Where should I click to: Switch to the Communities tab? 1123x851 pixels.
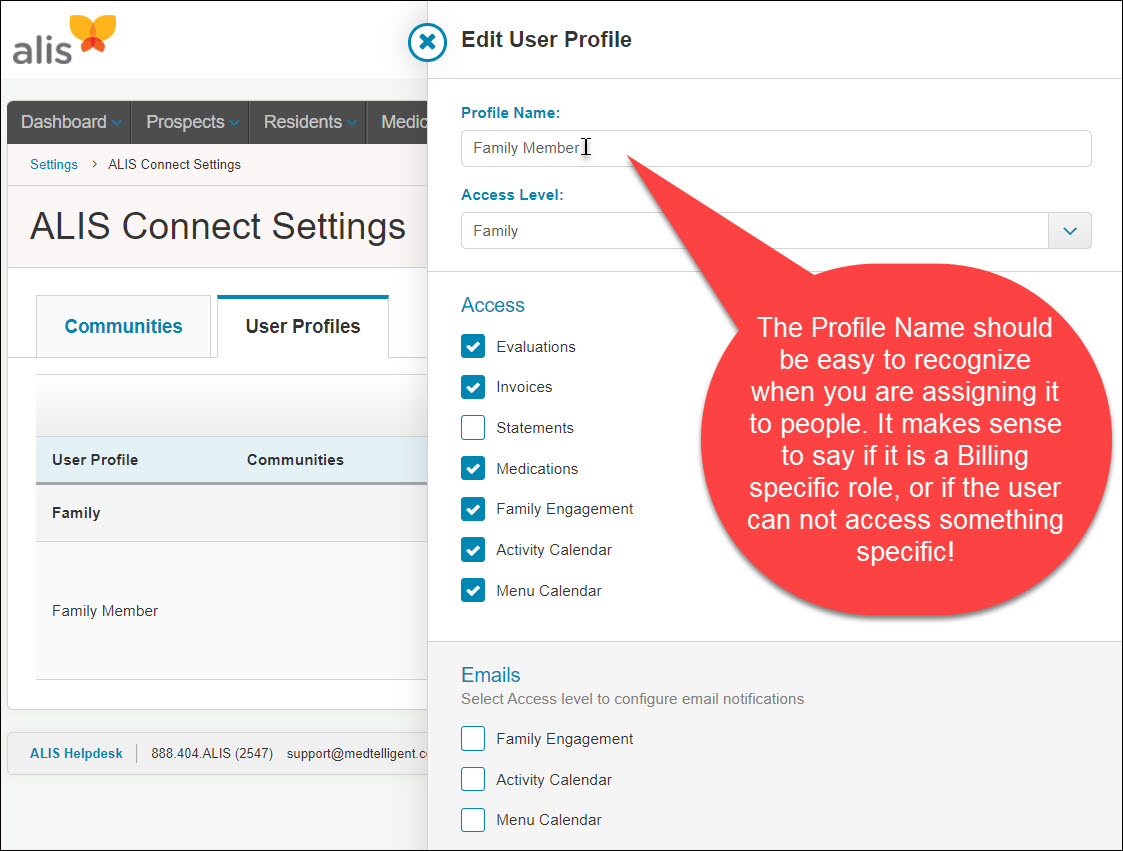tap(123, 326)
